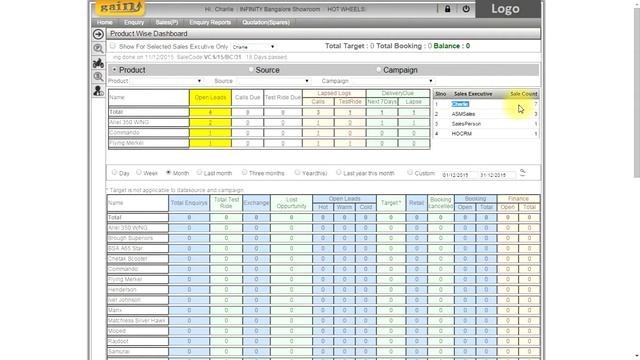
Task: Click the refresh icon beside custom dates
Action: coord(522,173)
